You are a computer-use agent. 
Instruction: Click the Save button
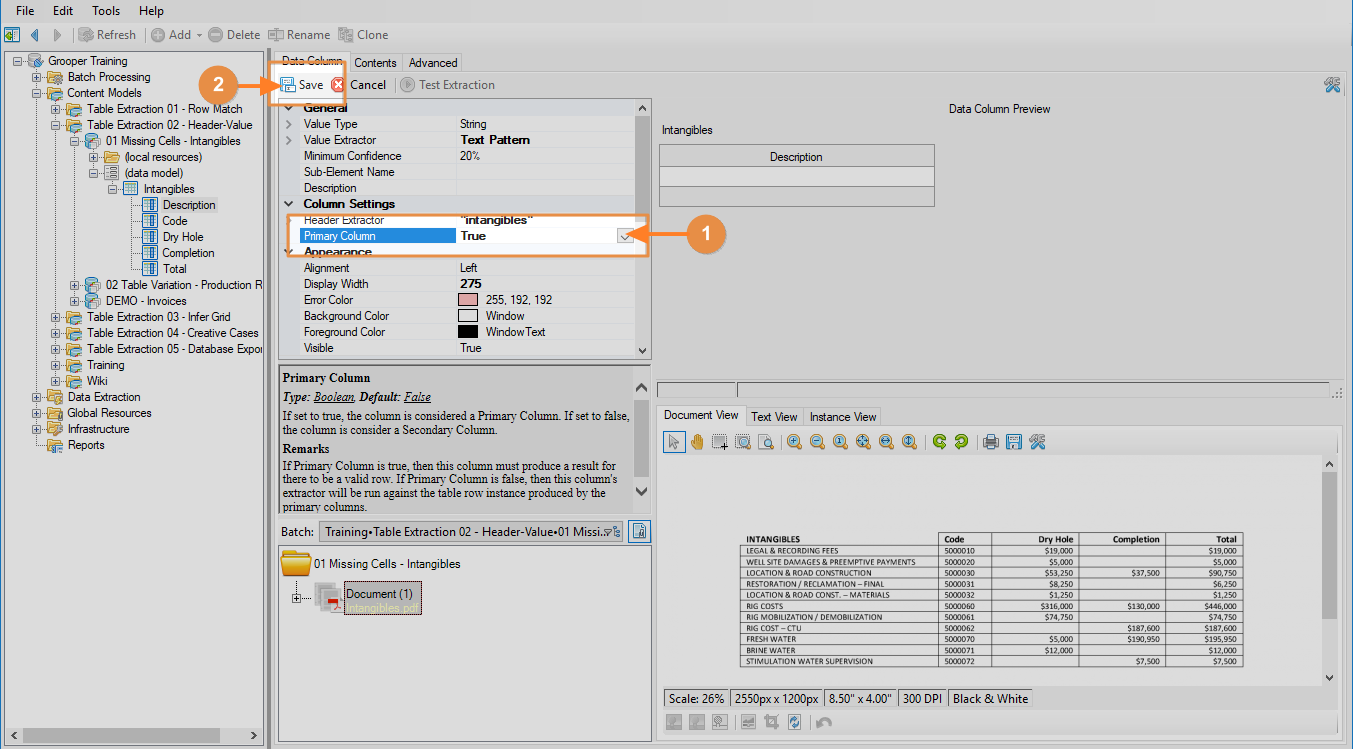302,85
